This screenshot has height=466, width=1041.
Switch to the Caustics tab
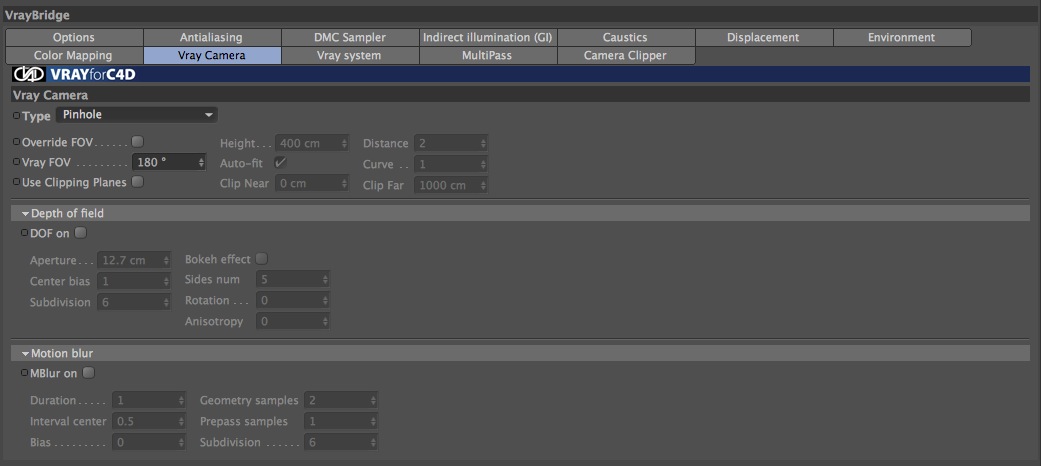(627, 38)
